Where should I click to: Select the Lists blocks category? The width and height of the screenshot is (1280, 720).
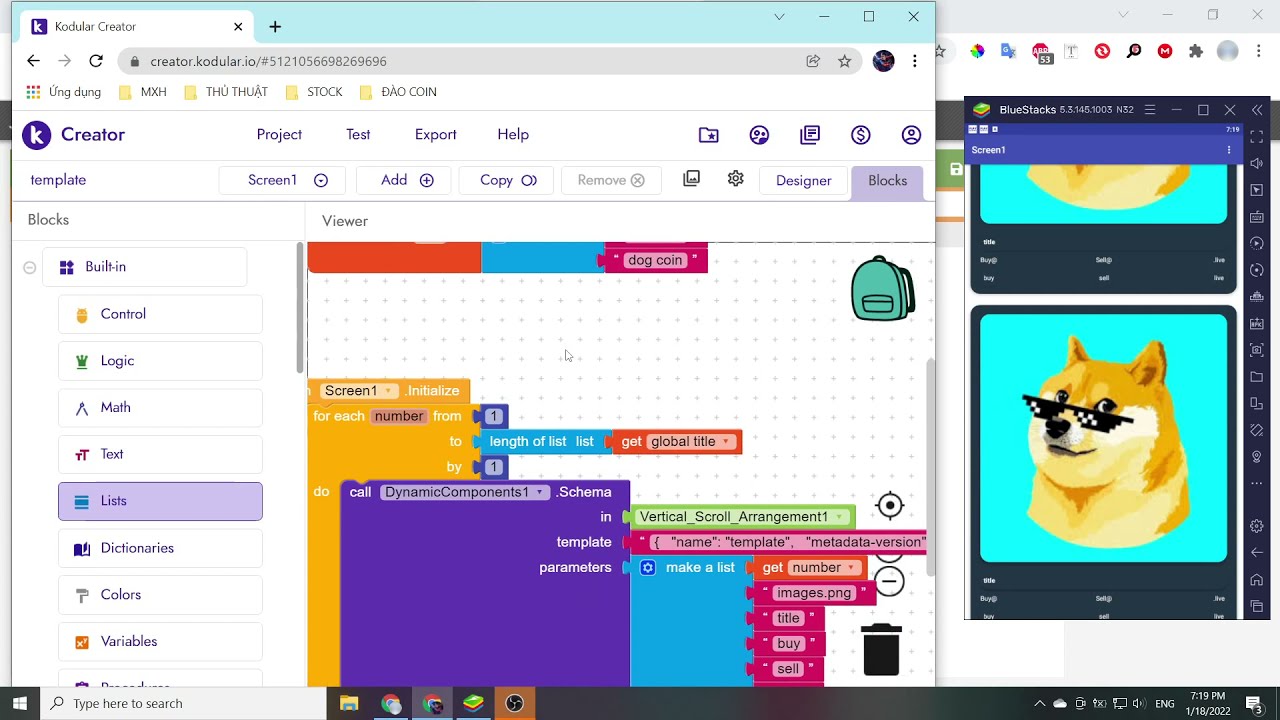[160, 501]
